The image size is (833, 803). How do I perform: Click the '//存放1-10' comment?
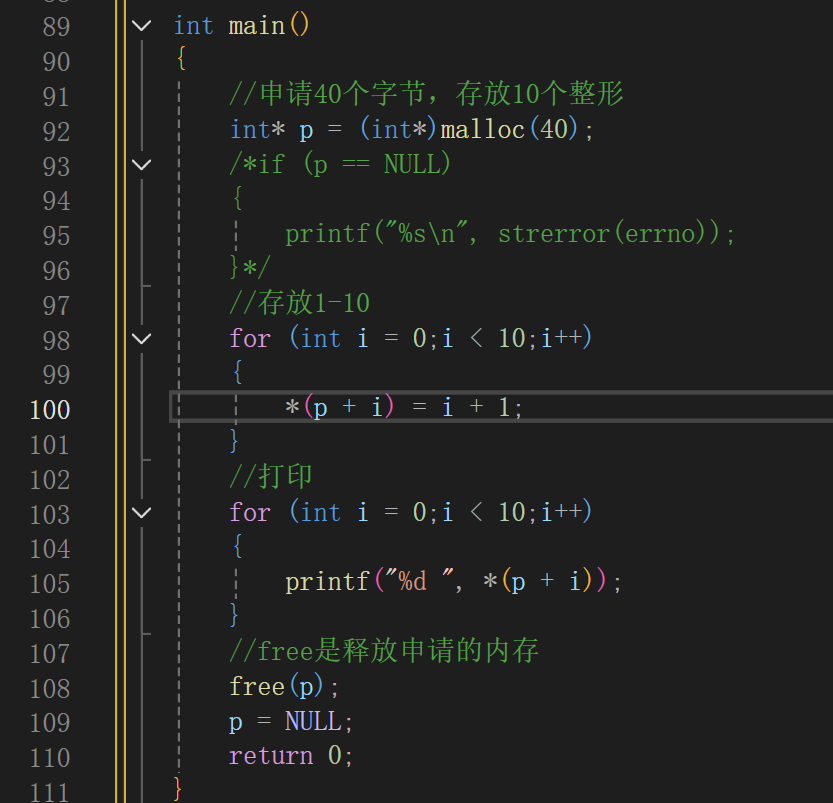pyautogui.click(x=300, y=303)
